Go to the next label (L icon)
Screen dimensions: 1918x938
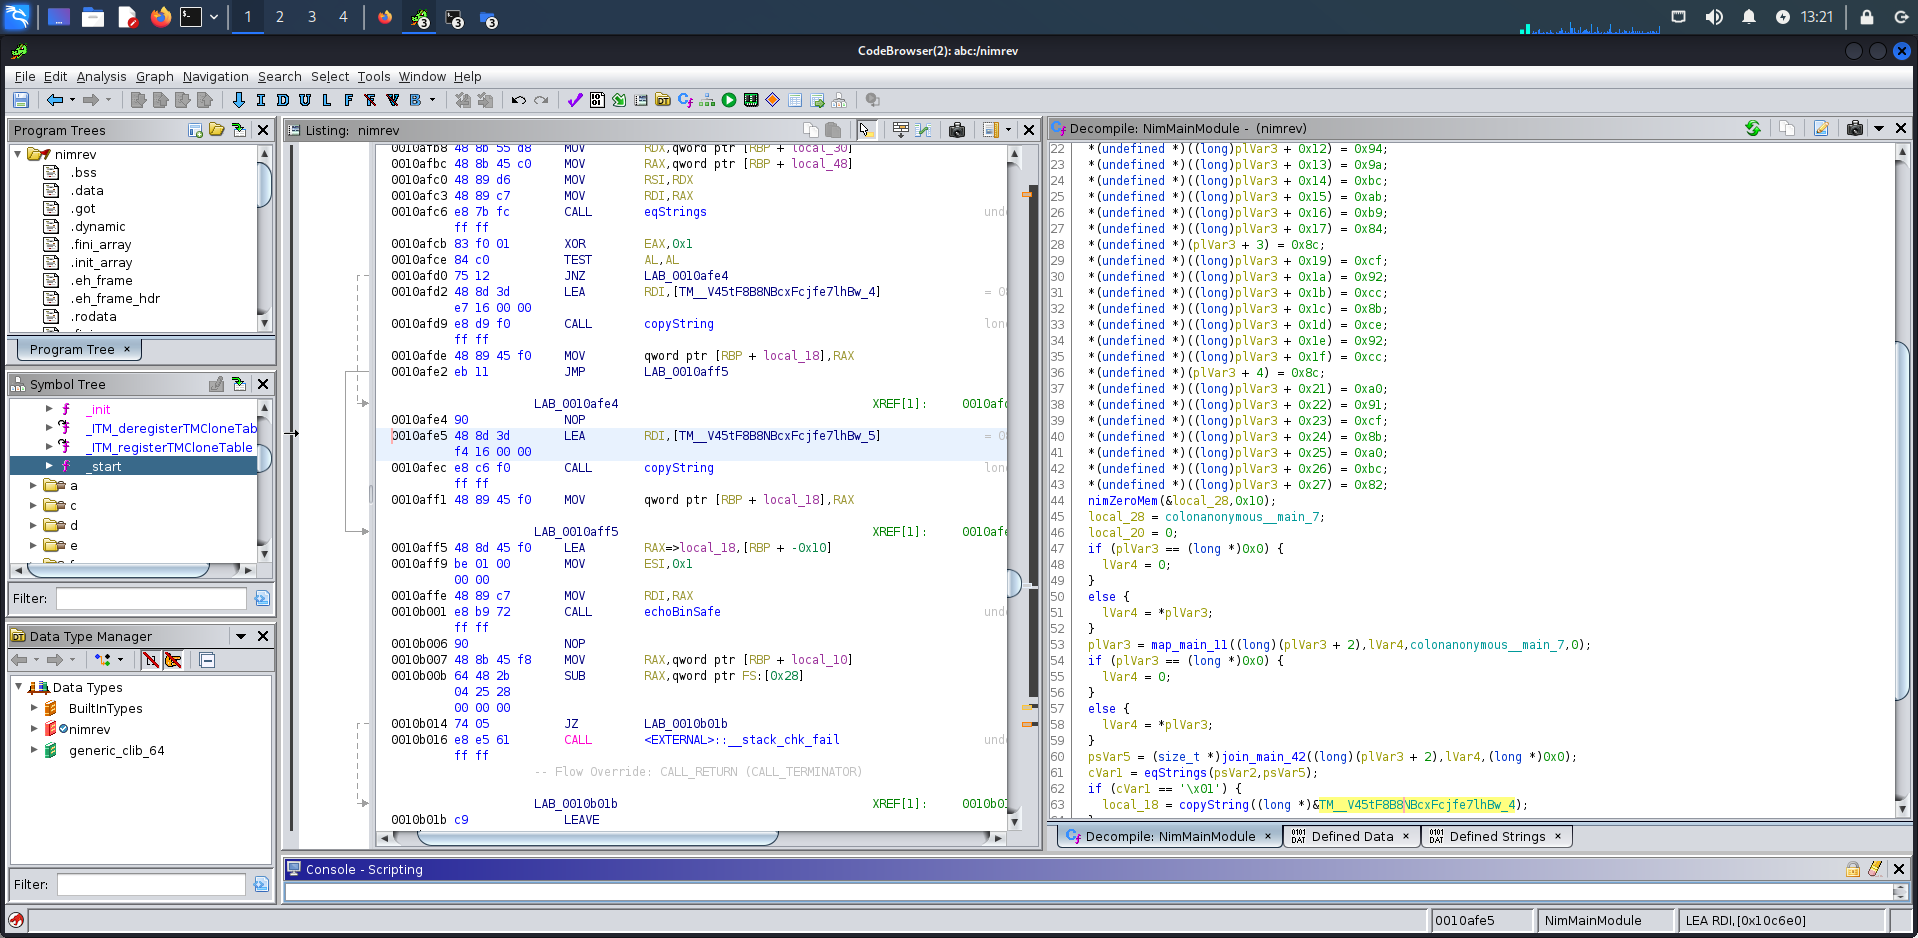[327, 100]
